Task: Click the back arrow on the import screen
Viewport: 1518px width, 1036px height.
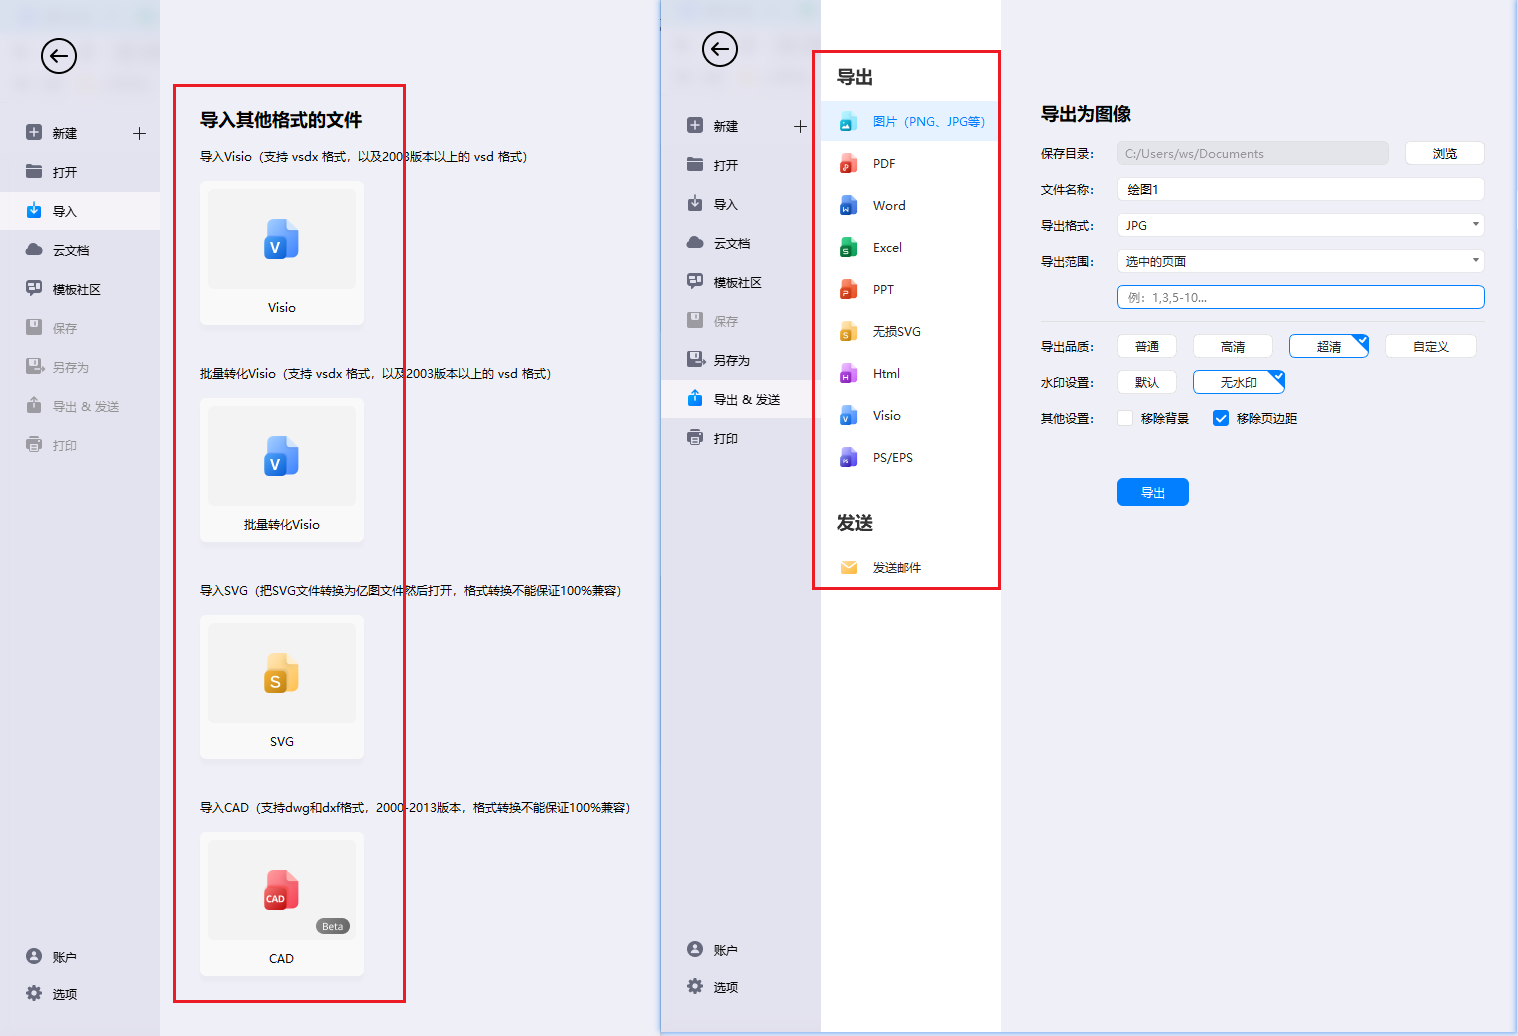Action: 59,56
